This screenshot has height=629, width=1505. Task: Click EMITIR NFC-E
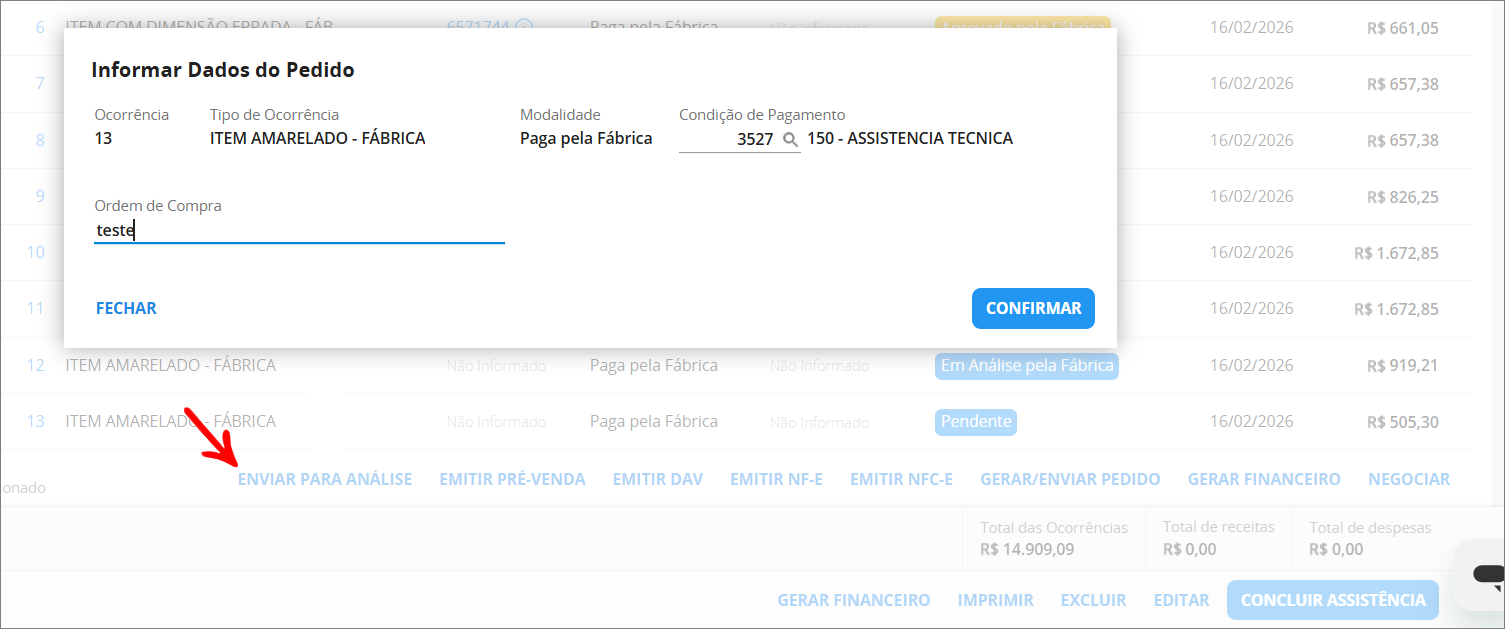[899, 478]
